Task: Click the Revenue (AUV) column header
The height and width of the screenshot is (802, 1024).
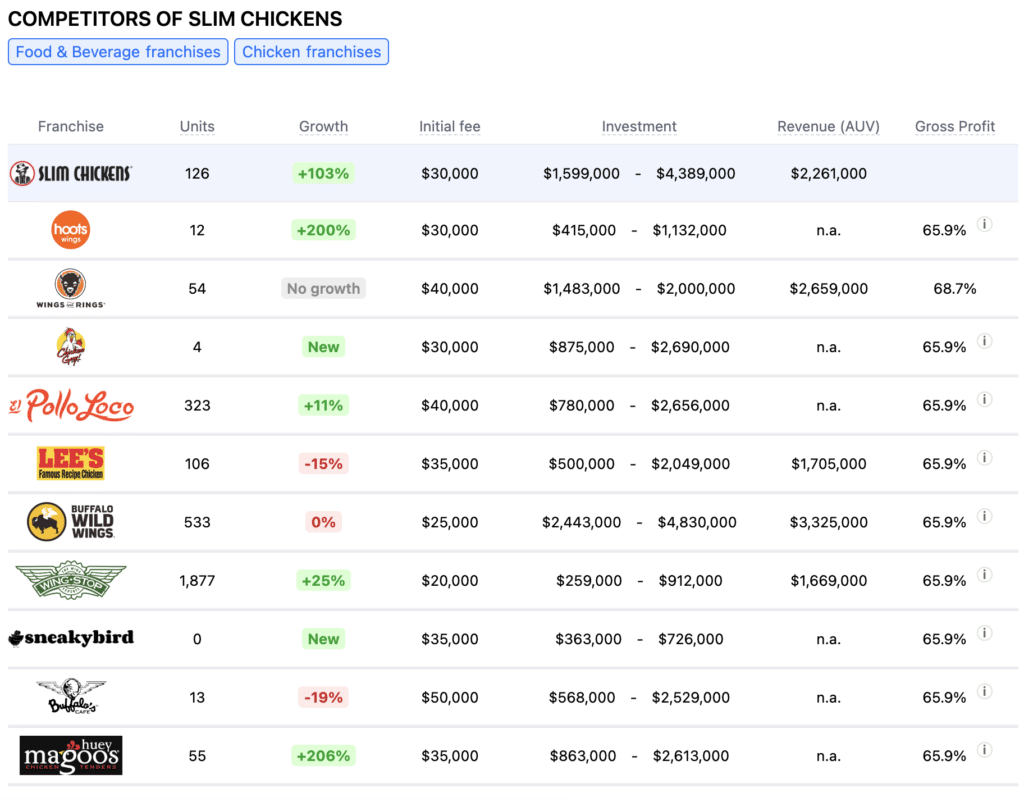Action: click(x=828, y=126)
